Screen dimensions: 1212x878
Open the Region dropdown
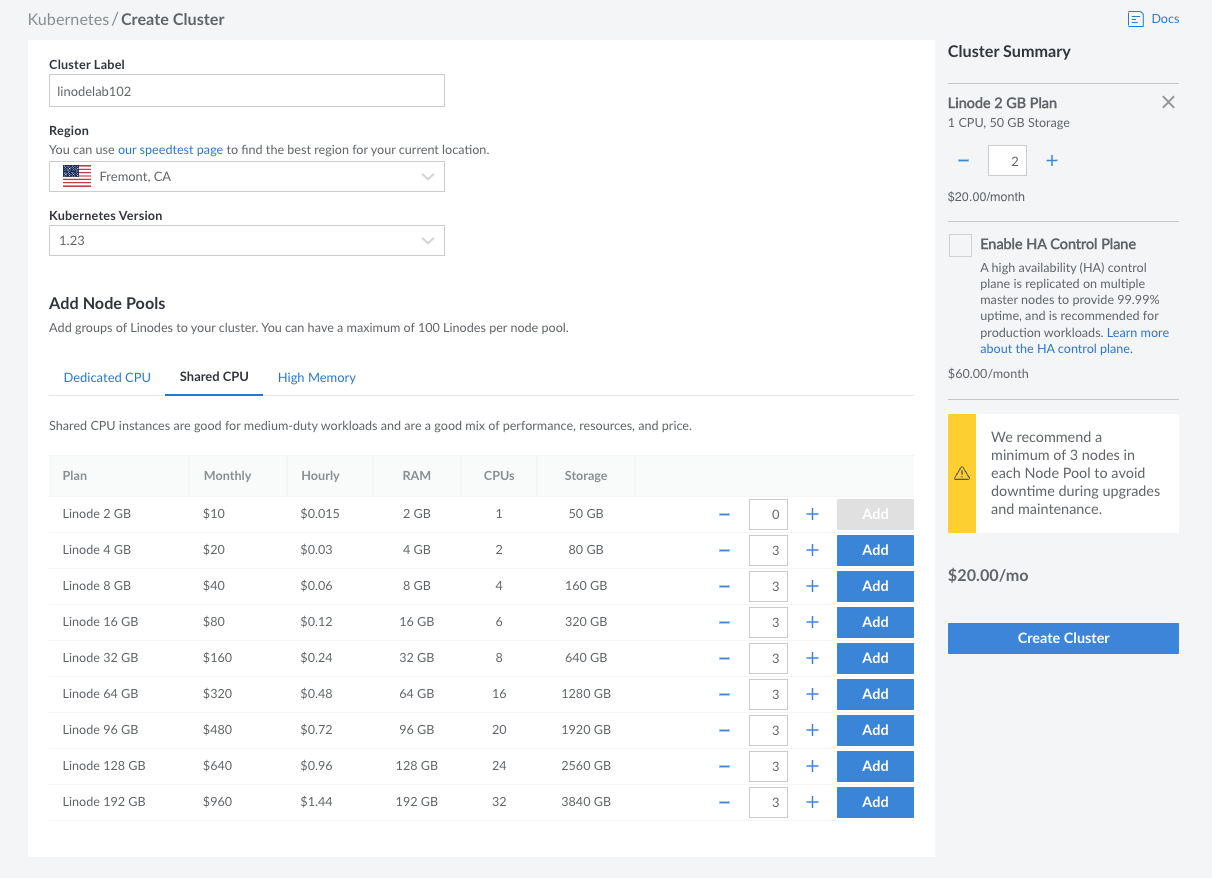[x=246, y=177]
